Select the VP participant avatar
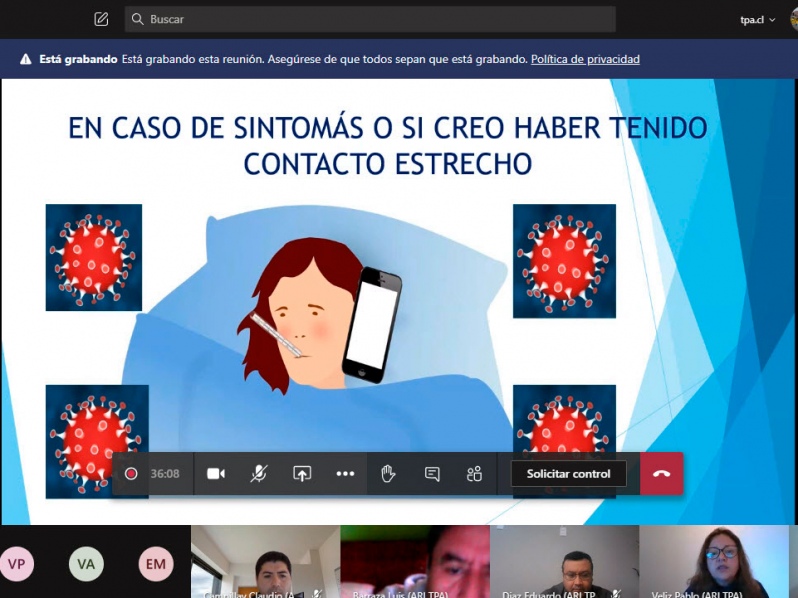This screenshot has width=798, height=598. tap(17, 564)
